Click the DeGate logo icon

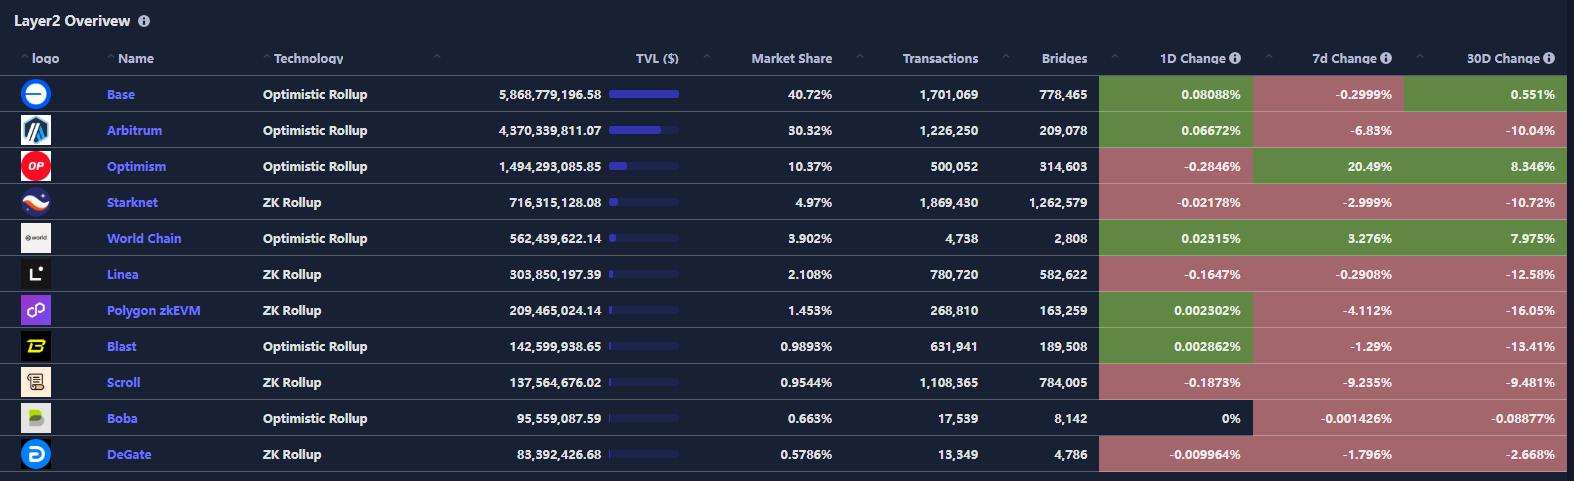pos(36,454)
